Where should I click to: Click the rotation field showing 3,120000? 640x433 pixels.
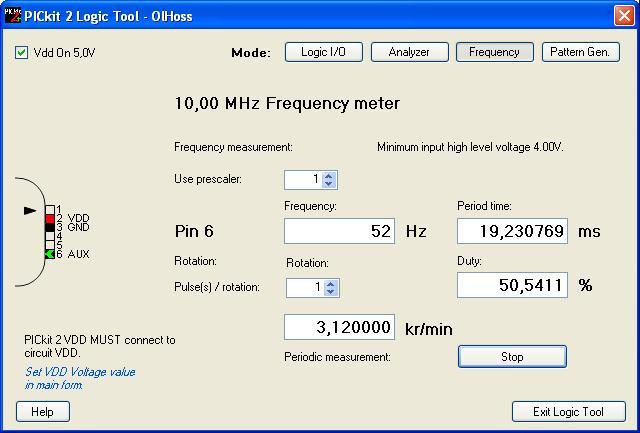(339, 327)
